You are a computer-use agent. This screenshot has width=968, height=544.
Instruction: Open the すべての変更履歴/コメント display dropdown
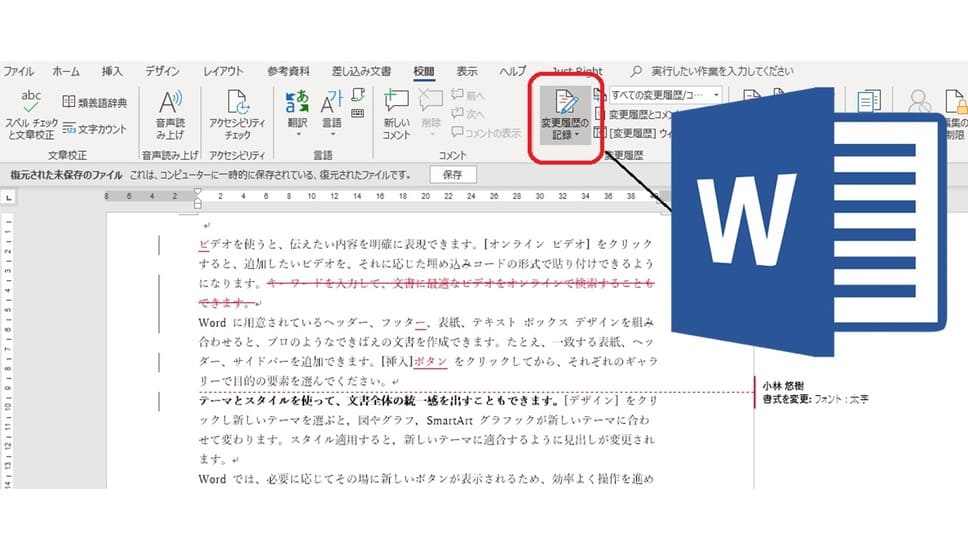click(x=666, y=95)
